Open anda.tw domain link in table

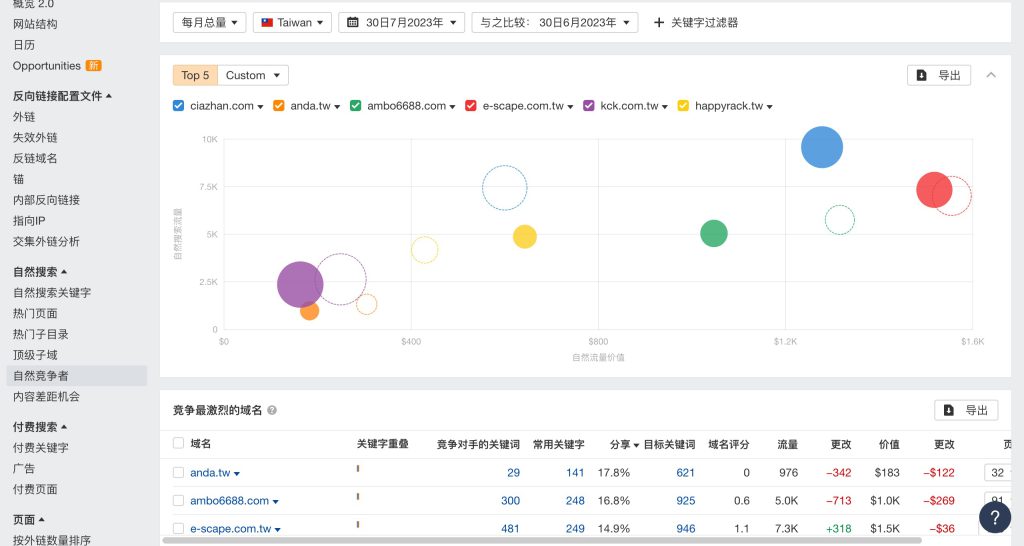pos(210,472)
